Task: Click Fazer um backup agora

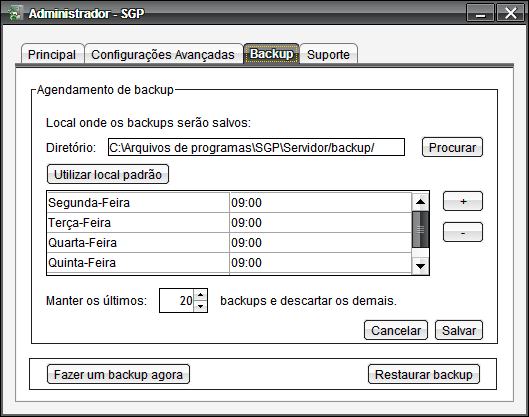Action: click(x=118, y=374)
